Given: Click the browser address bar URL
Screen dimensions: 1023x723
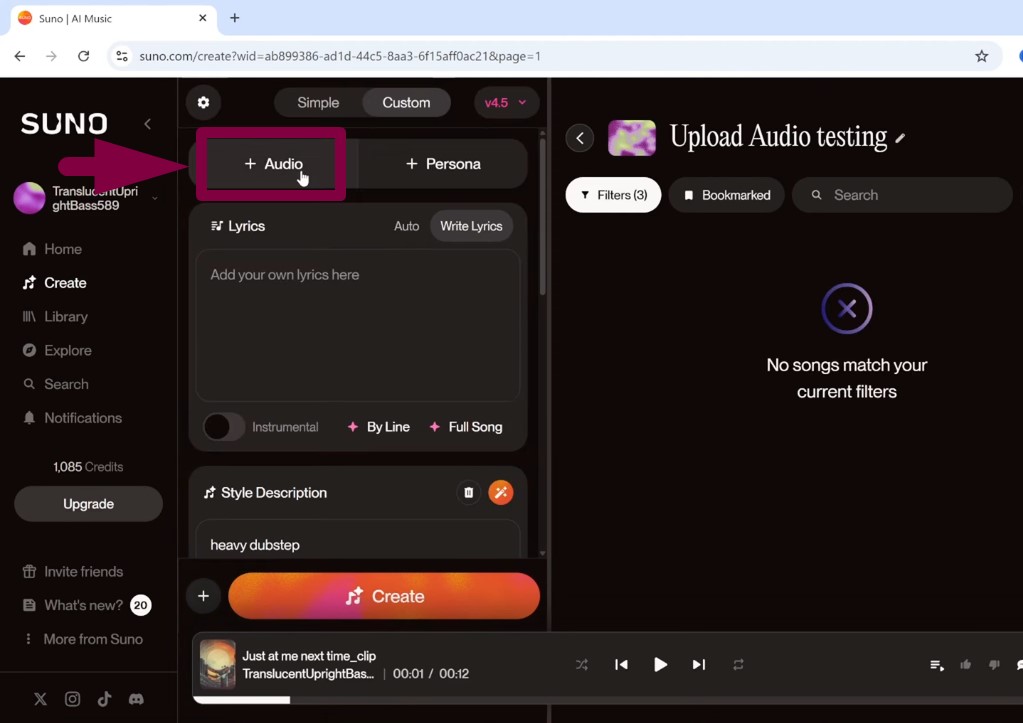Looking at the screenshot, I should click(340, 56).
